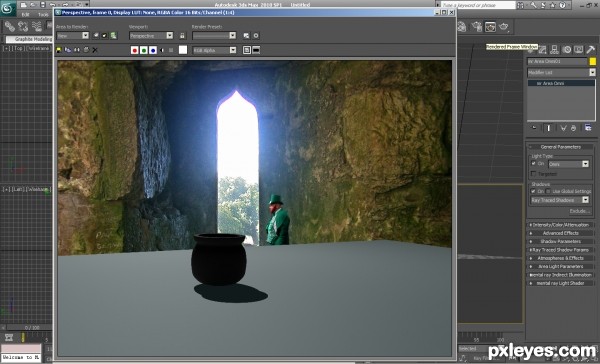This screenshot has width=600, height=364.
Task: Toggle the Lock to Viewport padlock
Action: pyautogui.click(x=182, y=36)
